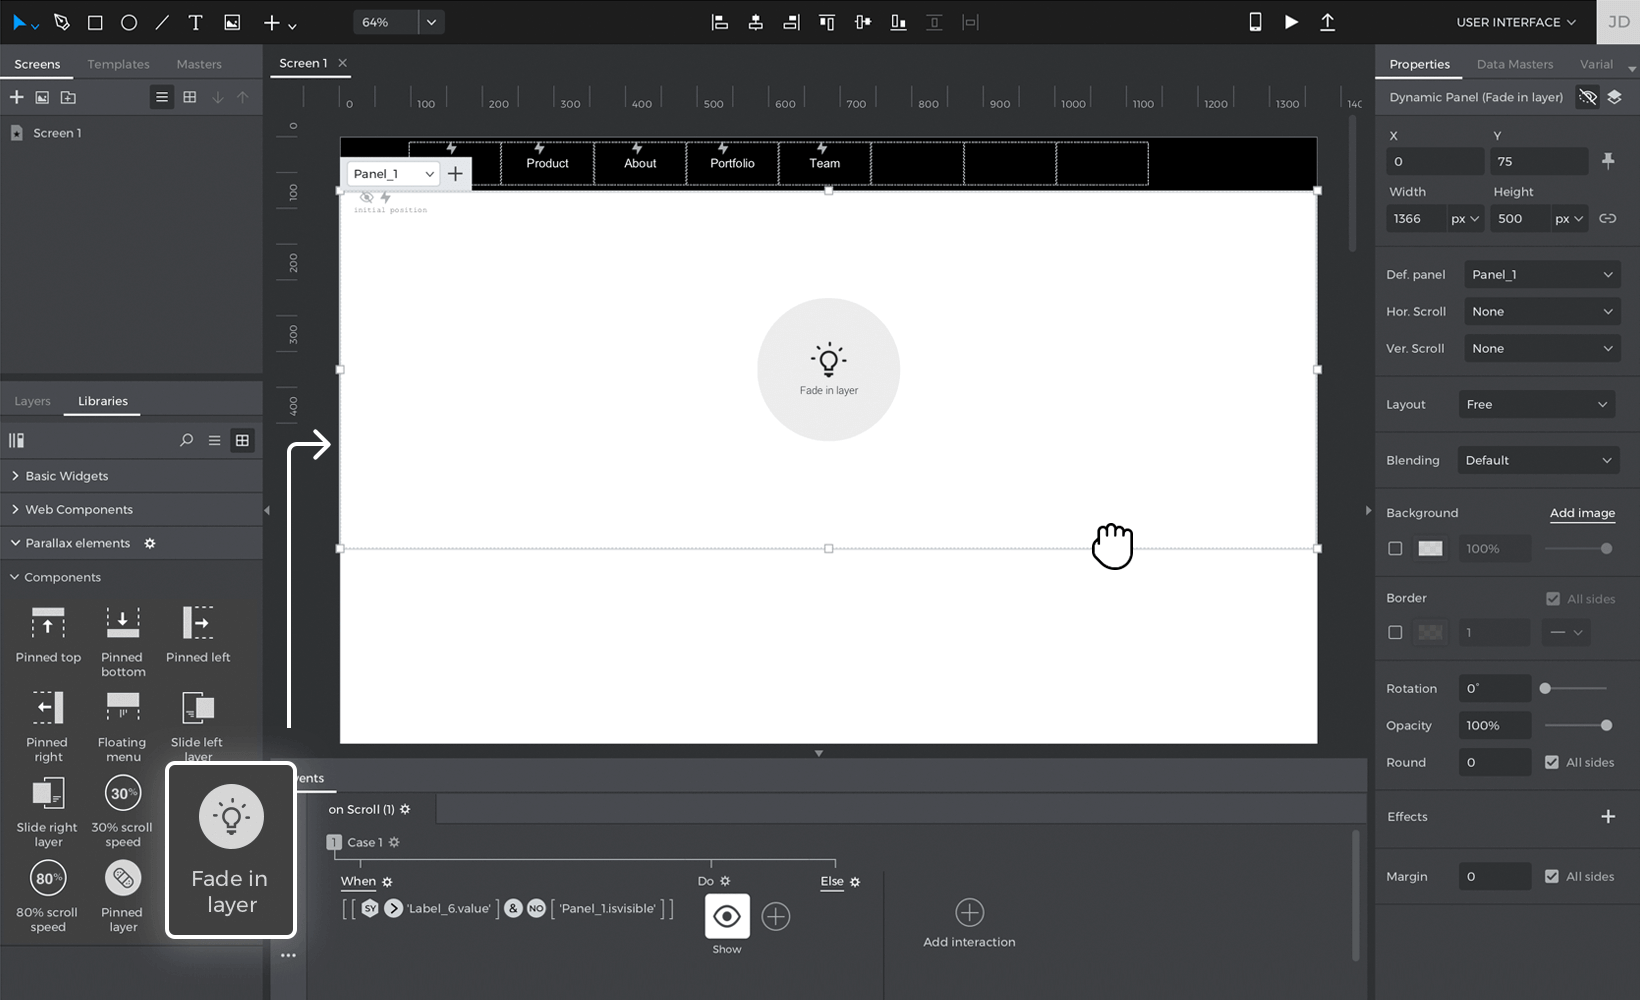Viewport: 1640px width, 1000px height.
Task: Click the align horizontal center icon
Action: tap(755, 22)
